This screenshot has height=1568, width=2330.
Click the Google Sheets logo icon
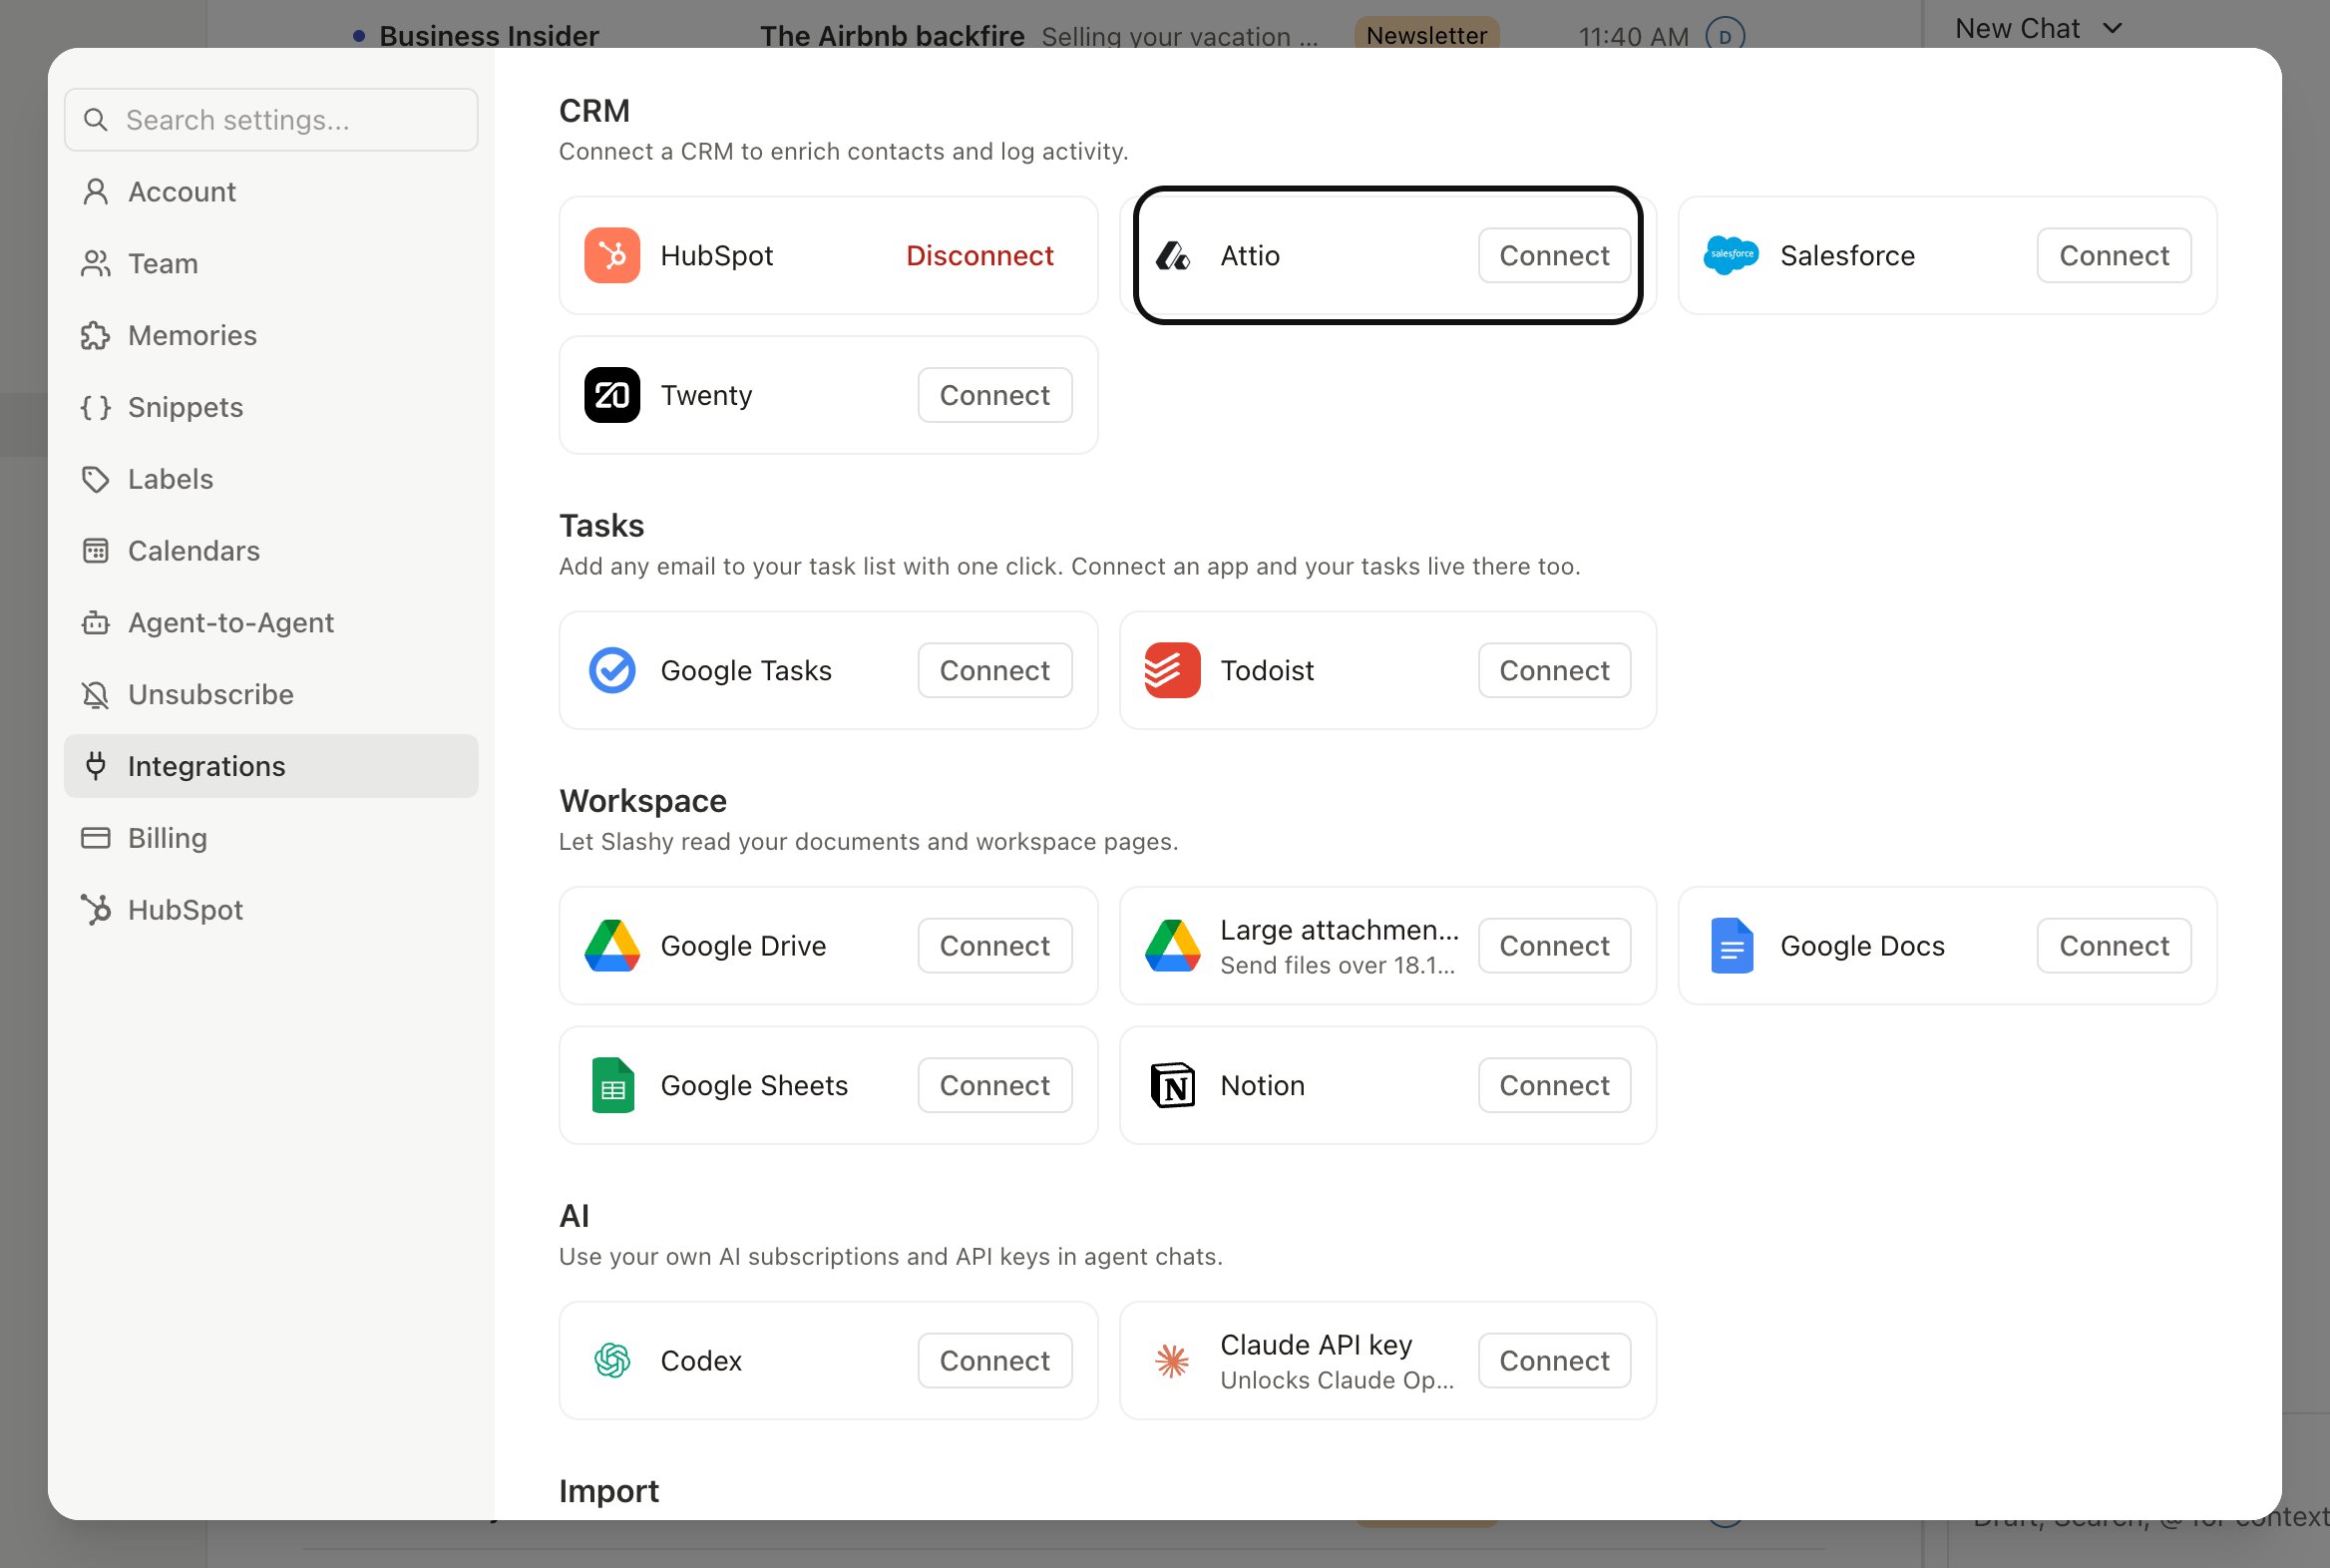click(x=612, y=1086)
